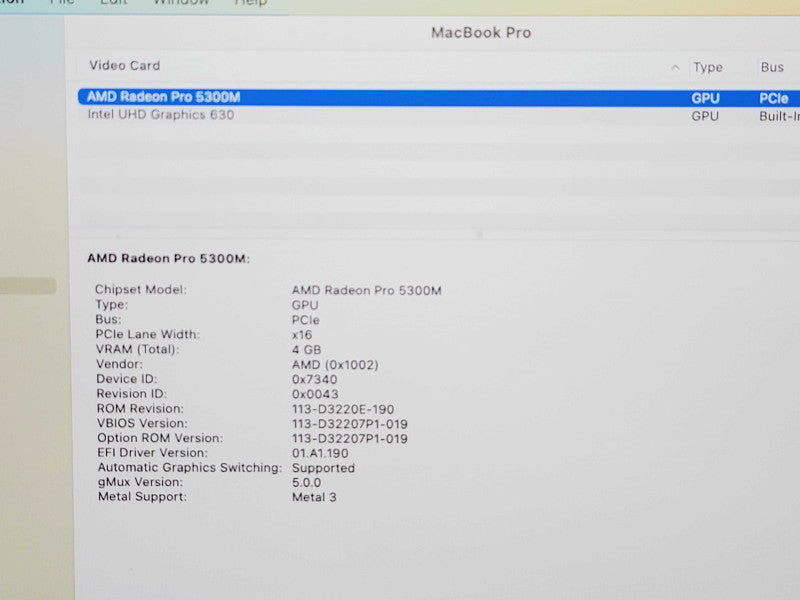Click the Chipset Model value AMD Radeon Pro 5300M
Viewport: 800px width, 600px height.
[x=366, y=290]
